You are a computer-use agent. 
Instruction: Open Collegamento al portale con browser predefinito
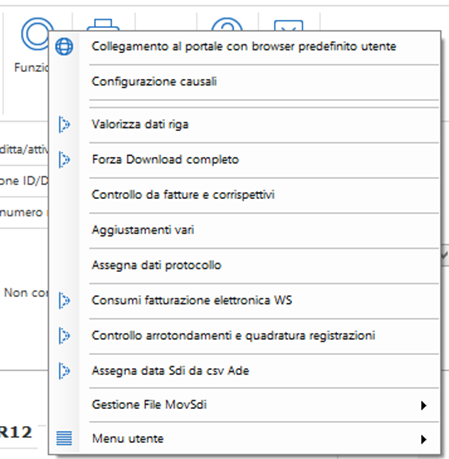244,46
